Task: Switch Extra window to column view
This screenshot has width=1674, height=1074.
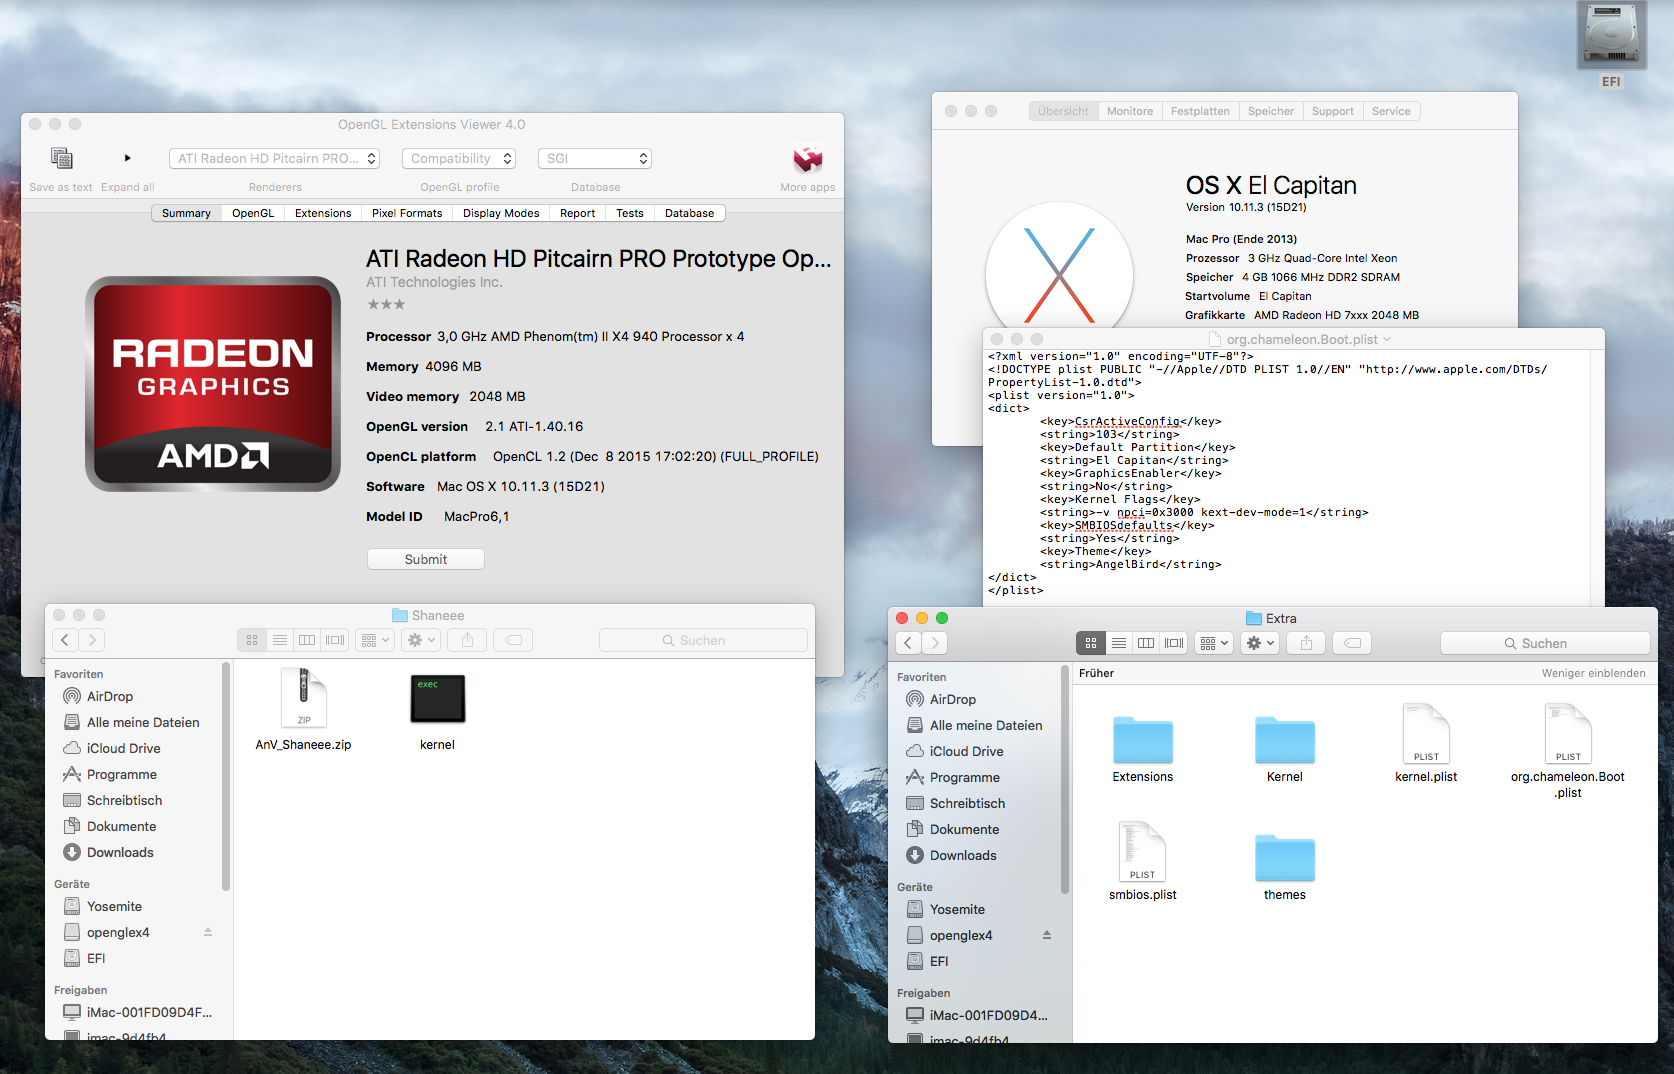Action: click(x=1146, y=643)
